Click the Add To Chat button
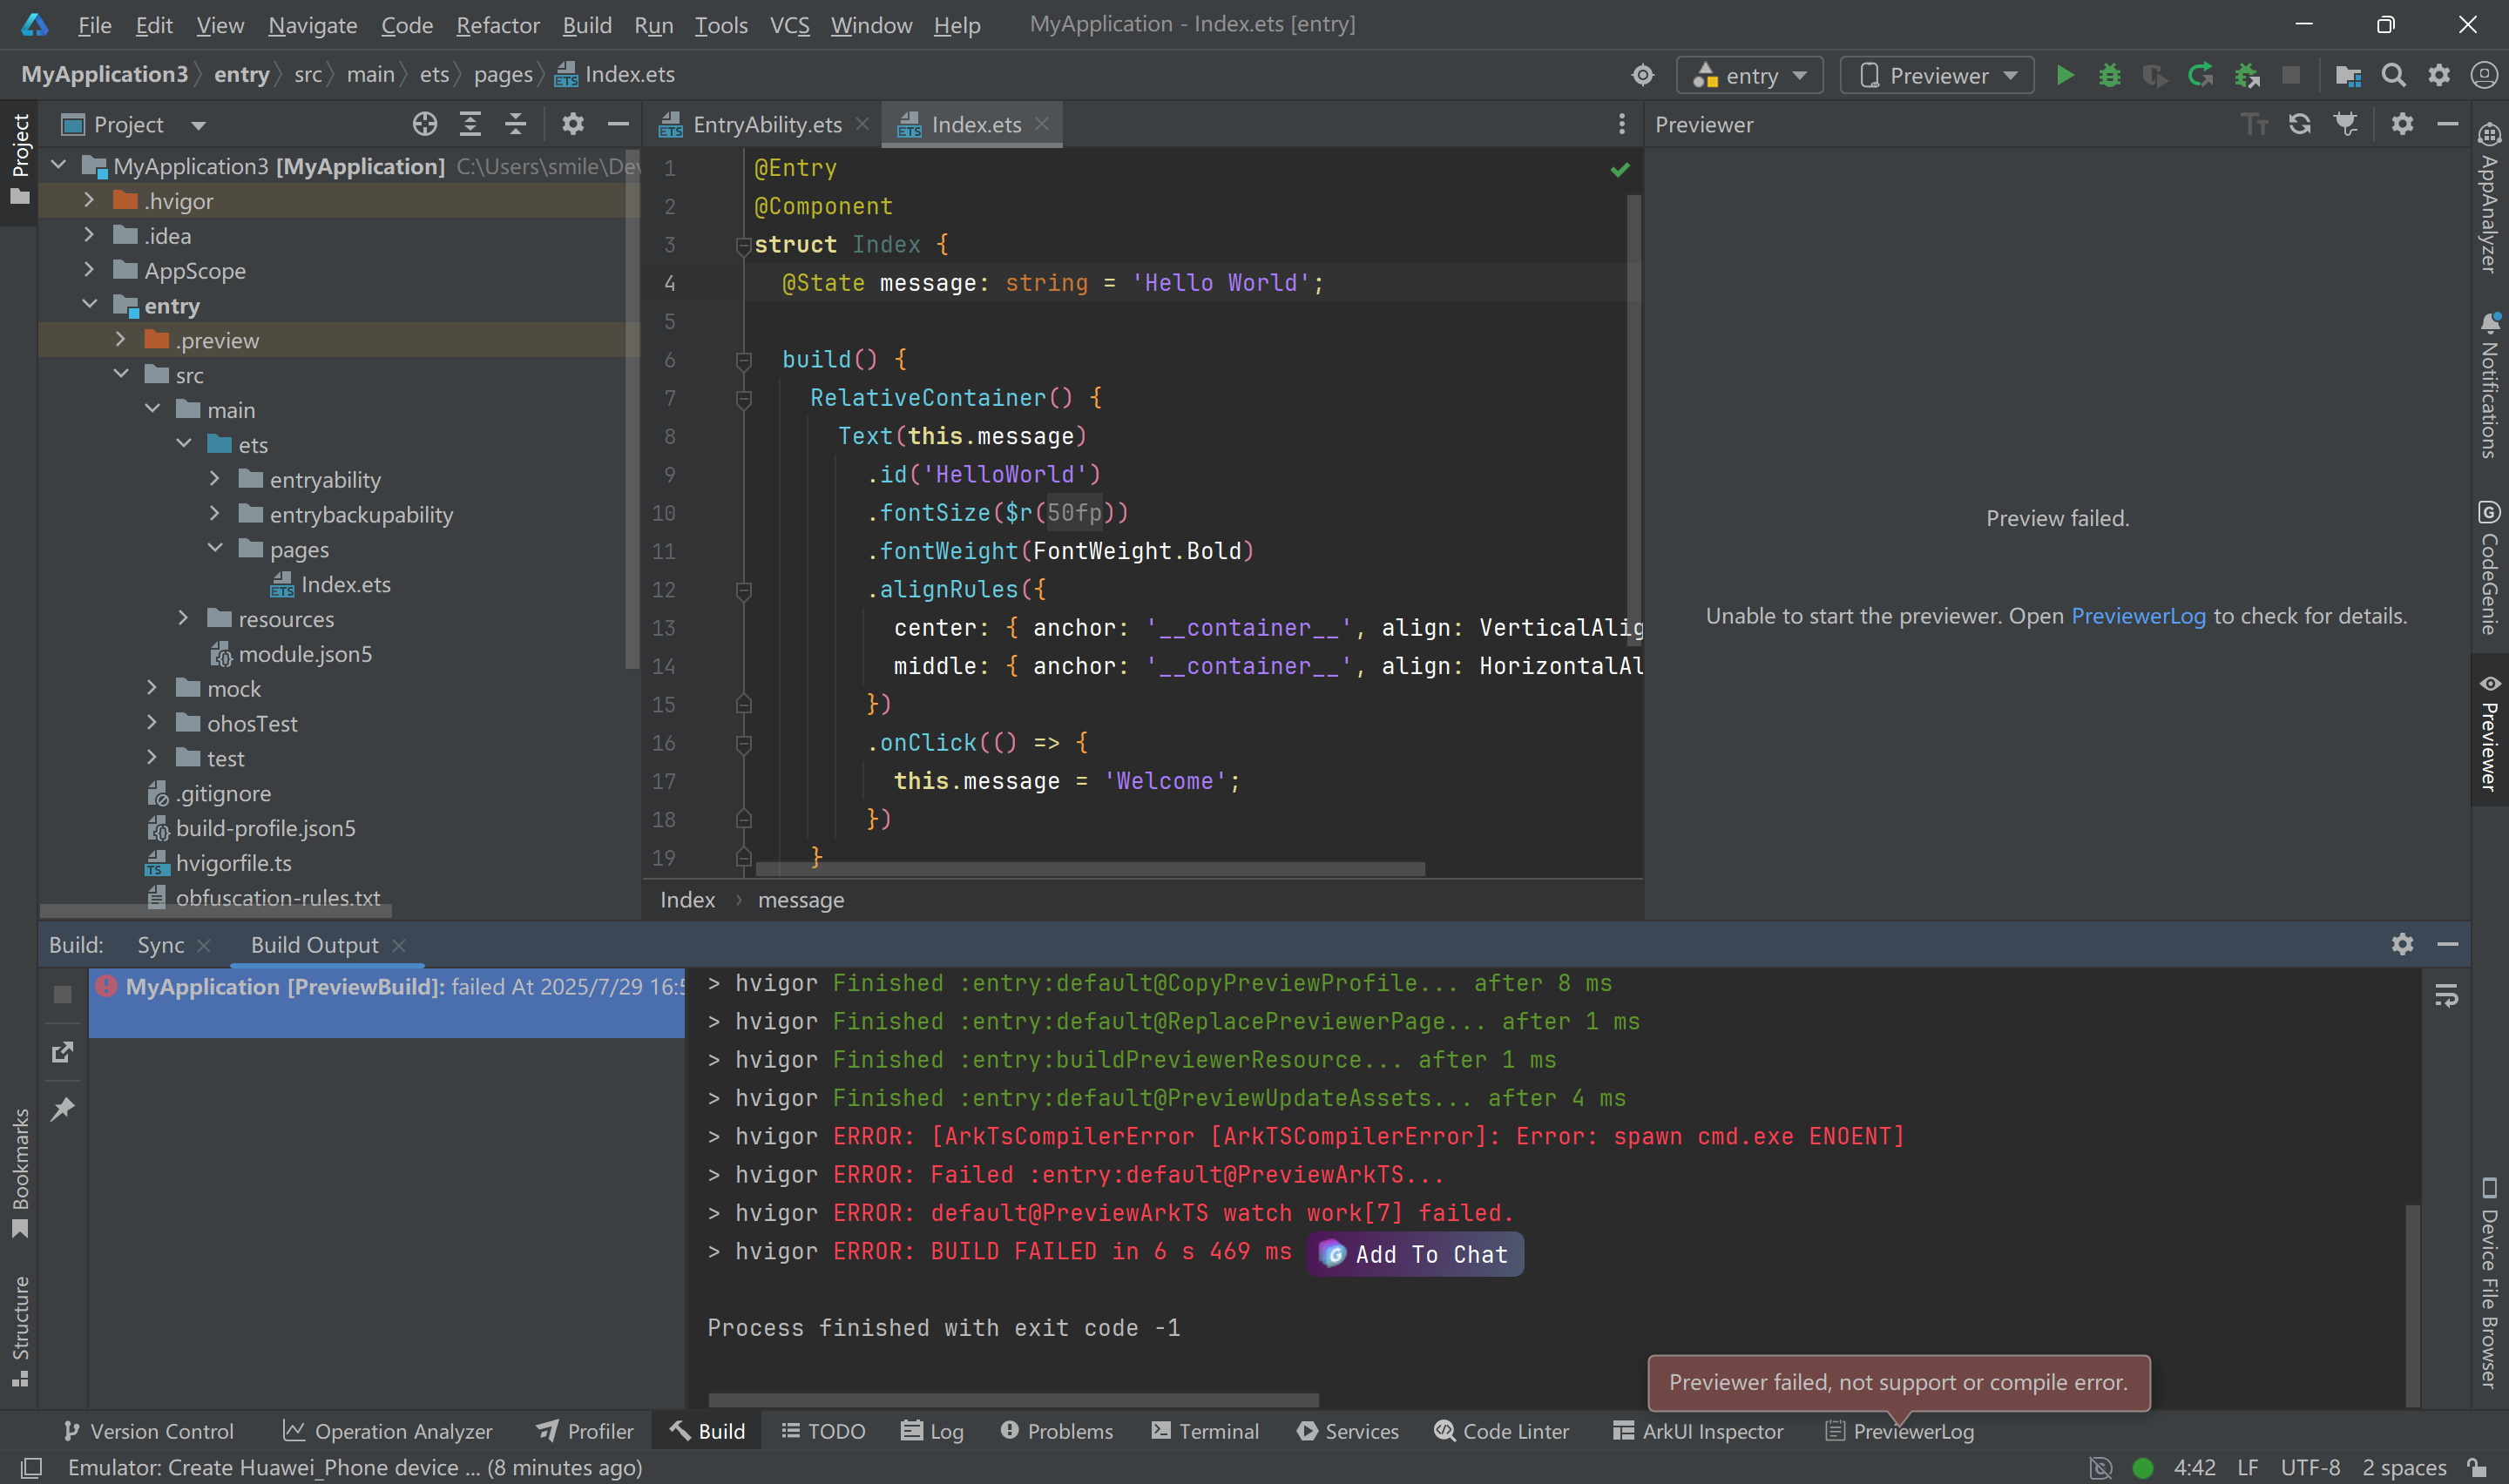 1415,1254
